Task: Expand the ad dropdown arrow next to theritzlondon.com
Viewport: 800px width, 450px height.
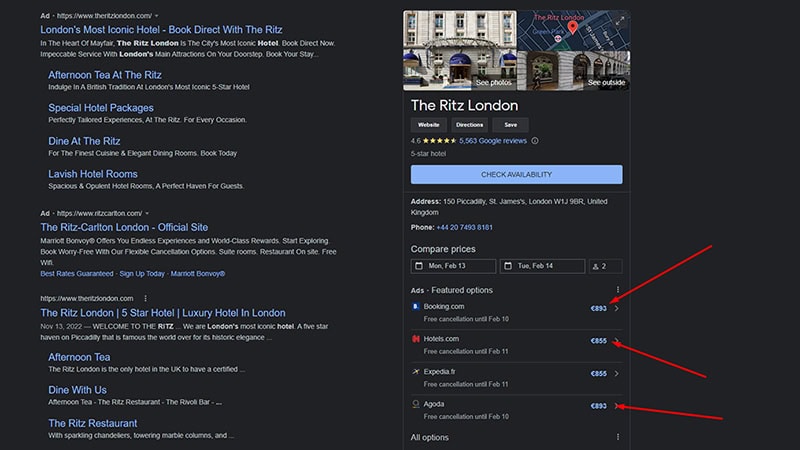Action: pos(159,17)
